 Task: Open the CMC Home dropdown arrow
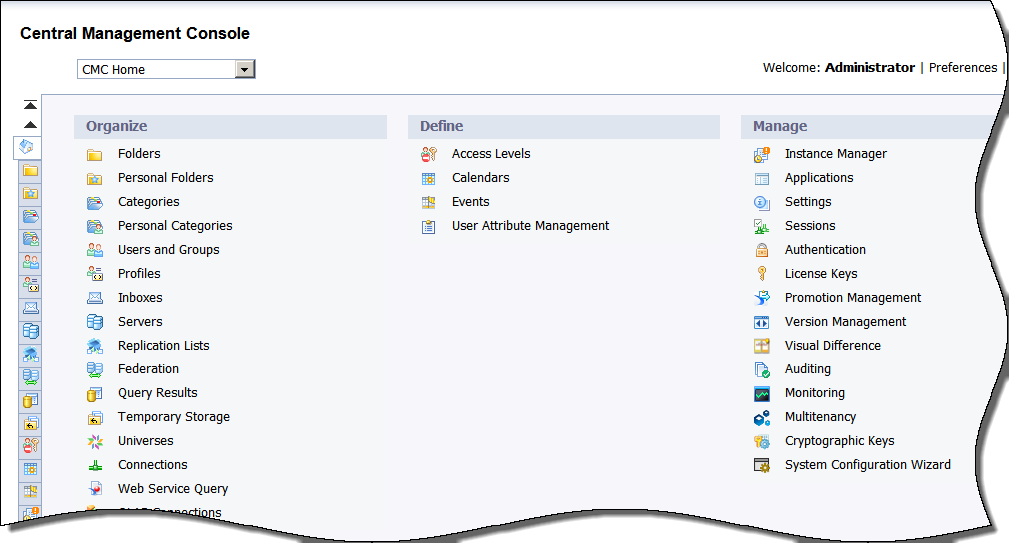click(x=245, y=69)
